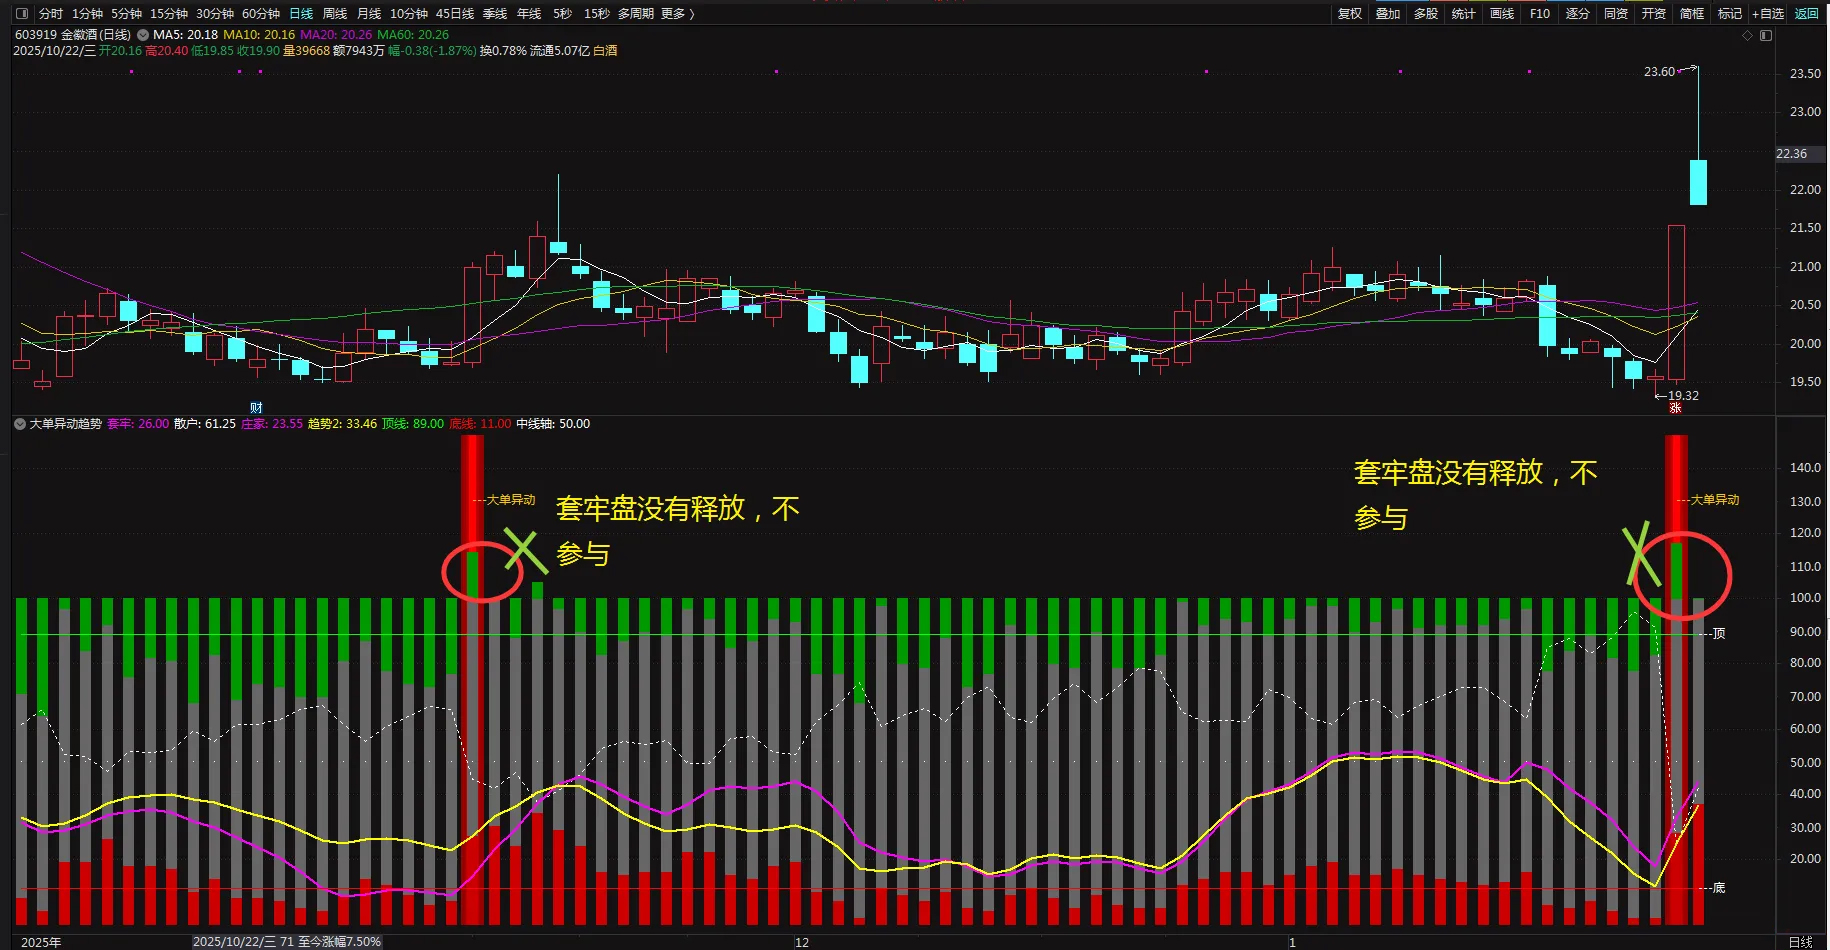The width and height of the screenshot is (1830, 950).
Task: Open the 多周期 multi-period view
Action: click(x=636, y=14)
